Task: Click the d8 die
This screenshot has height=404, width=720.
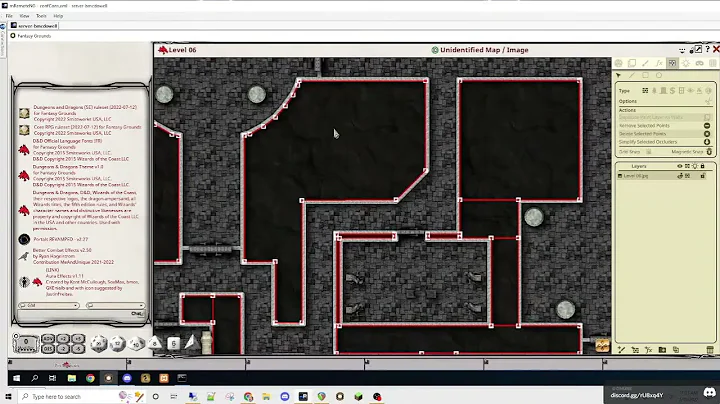Action: (x=155, y=342)
